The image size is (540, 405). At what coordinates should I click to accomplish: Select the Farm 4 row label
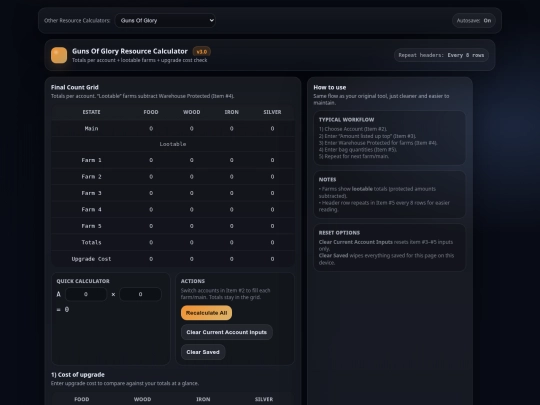point(91,209)
